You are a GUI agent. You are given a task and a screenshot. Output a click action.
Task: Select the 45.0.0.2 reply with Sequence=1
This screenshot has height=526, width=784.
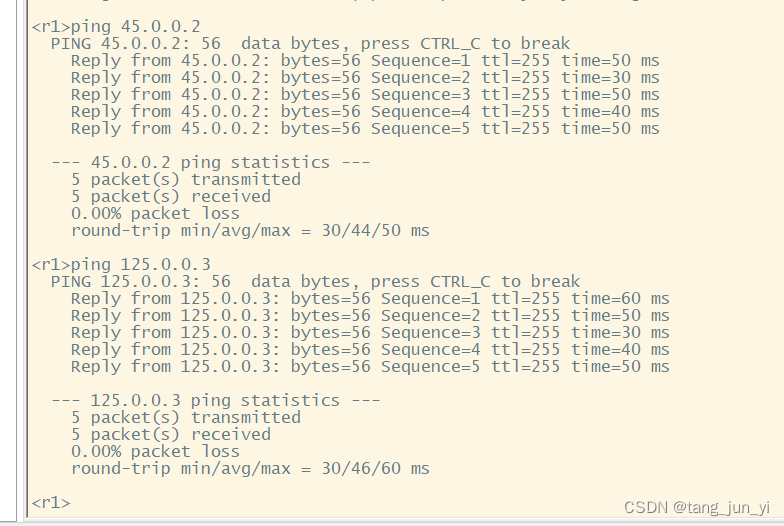click(365, 60)
